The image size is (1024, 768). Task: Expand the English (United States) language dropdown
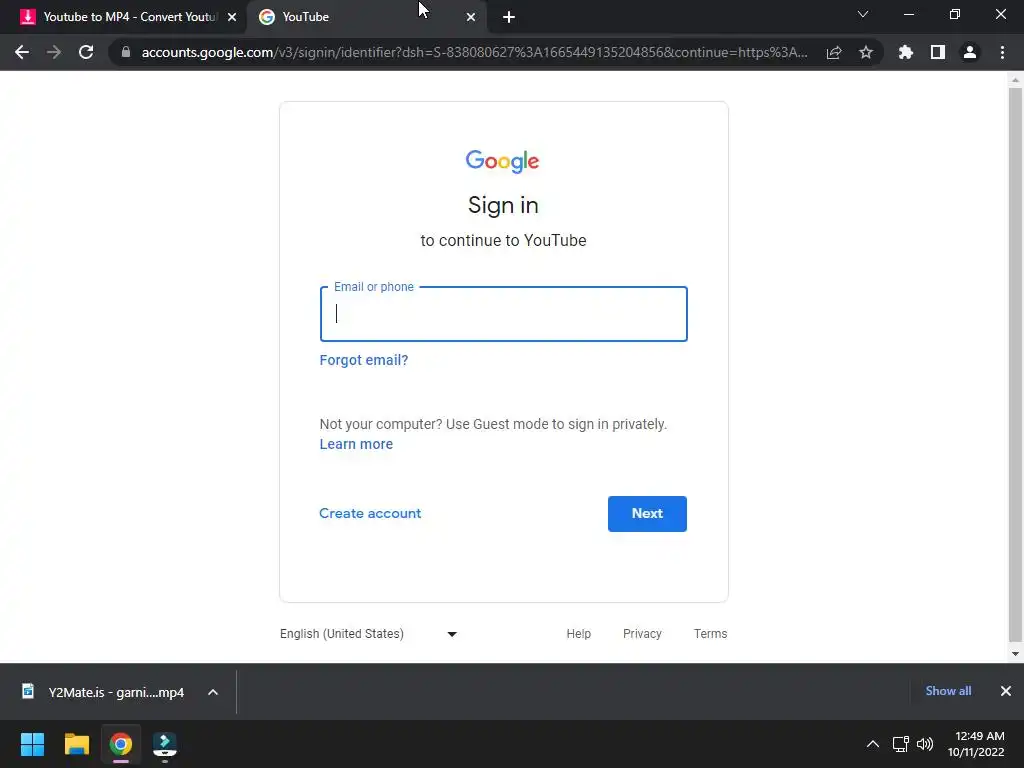tap(368, 633)
